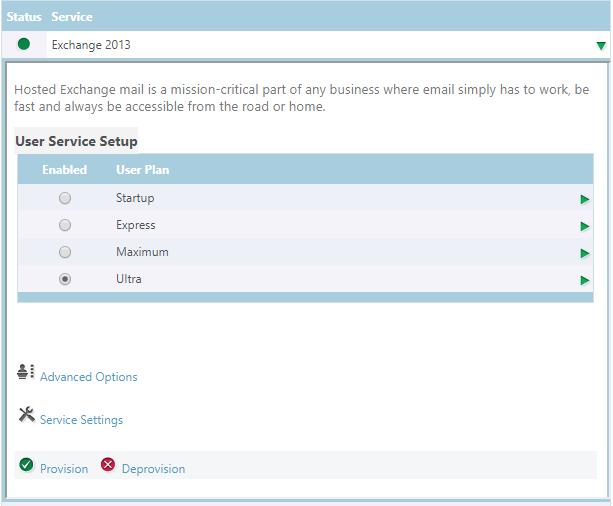613x506 pixels.
Task: Expand the Startup plan details arrow
Action: (584, 199)
